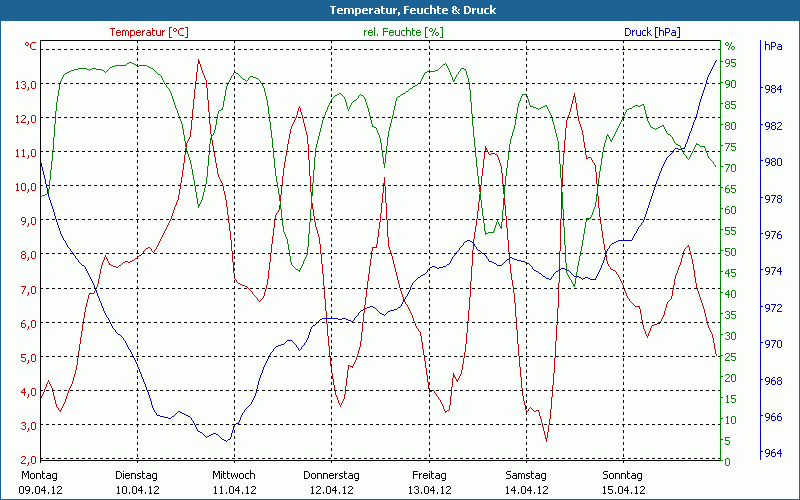Click the 30 humidity axis value
The image size is (800, 500).
[x=731, y=336]
